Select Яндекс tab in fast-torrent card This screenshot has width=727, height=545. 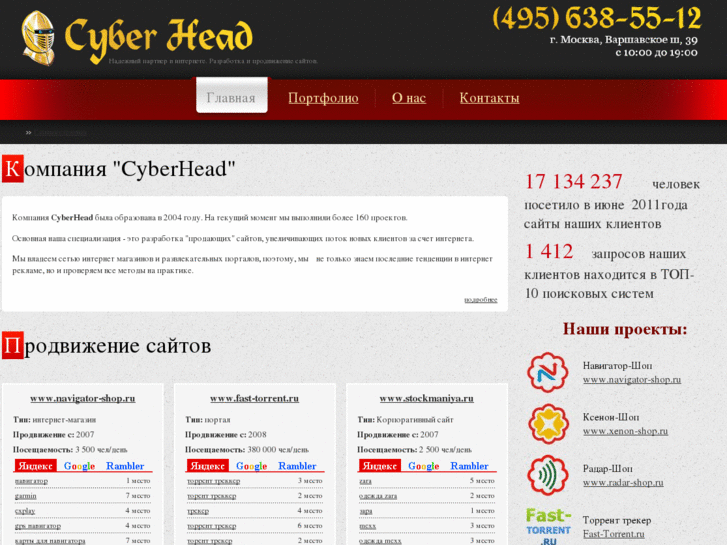[x=207, y=466]
